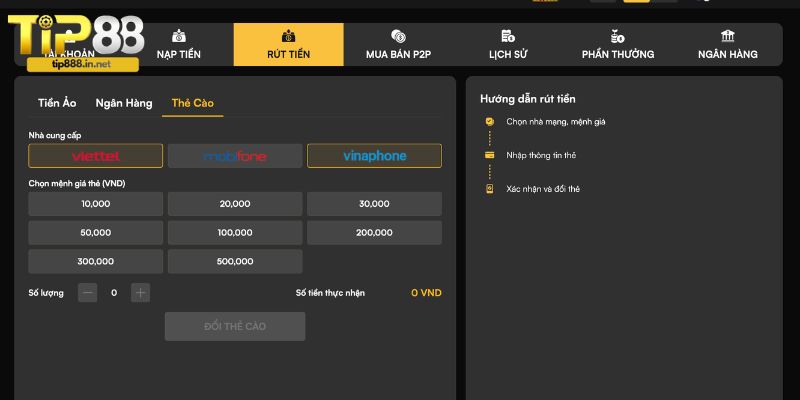Switch to Ngân Hàng sub-tab
Viewport: 800px width, 400px height.
pos(124,103)
